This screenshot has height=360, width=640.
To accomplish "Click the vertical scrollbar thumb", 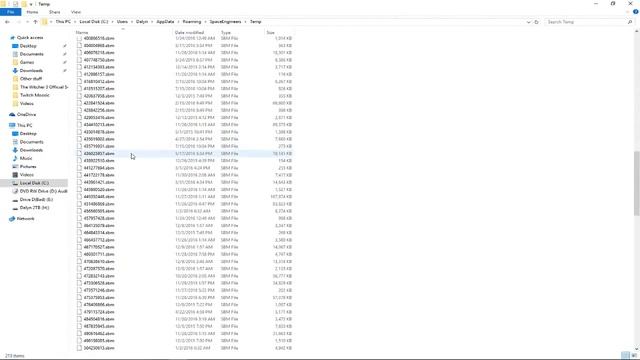I will [x=636, y=183].
